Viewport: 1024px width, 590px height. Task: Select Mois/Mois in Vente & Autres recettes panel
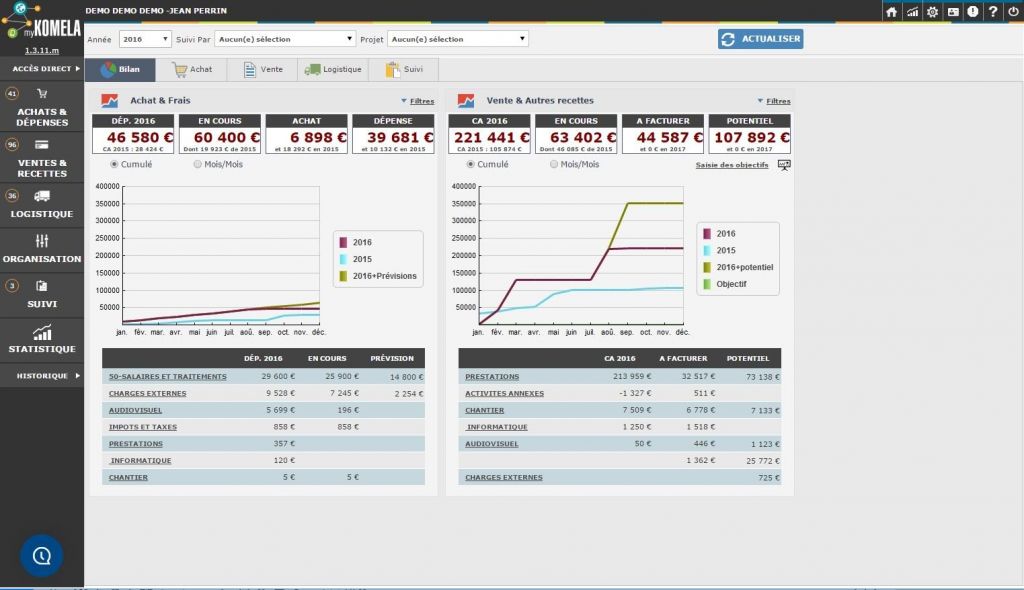point(555,164)
